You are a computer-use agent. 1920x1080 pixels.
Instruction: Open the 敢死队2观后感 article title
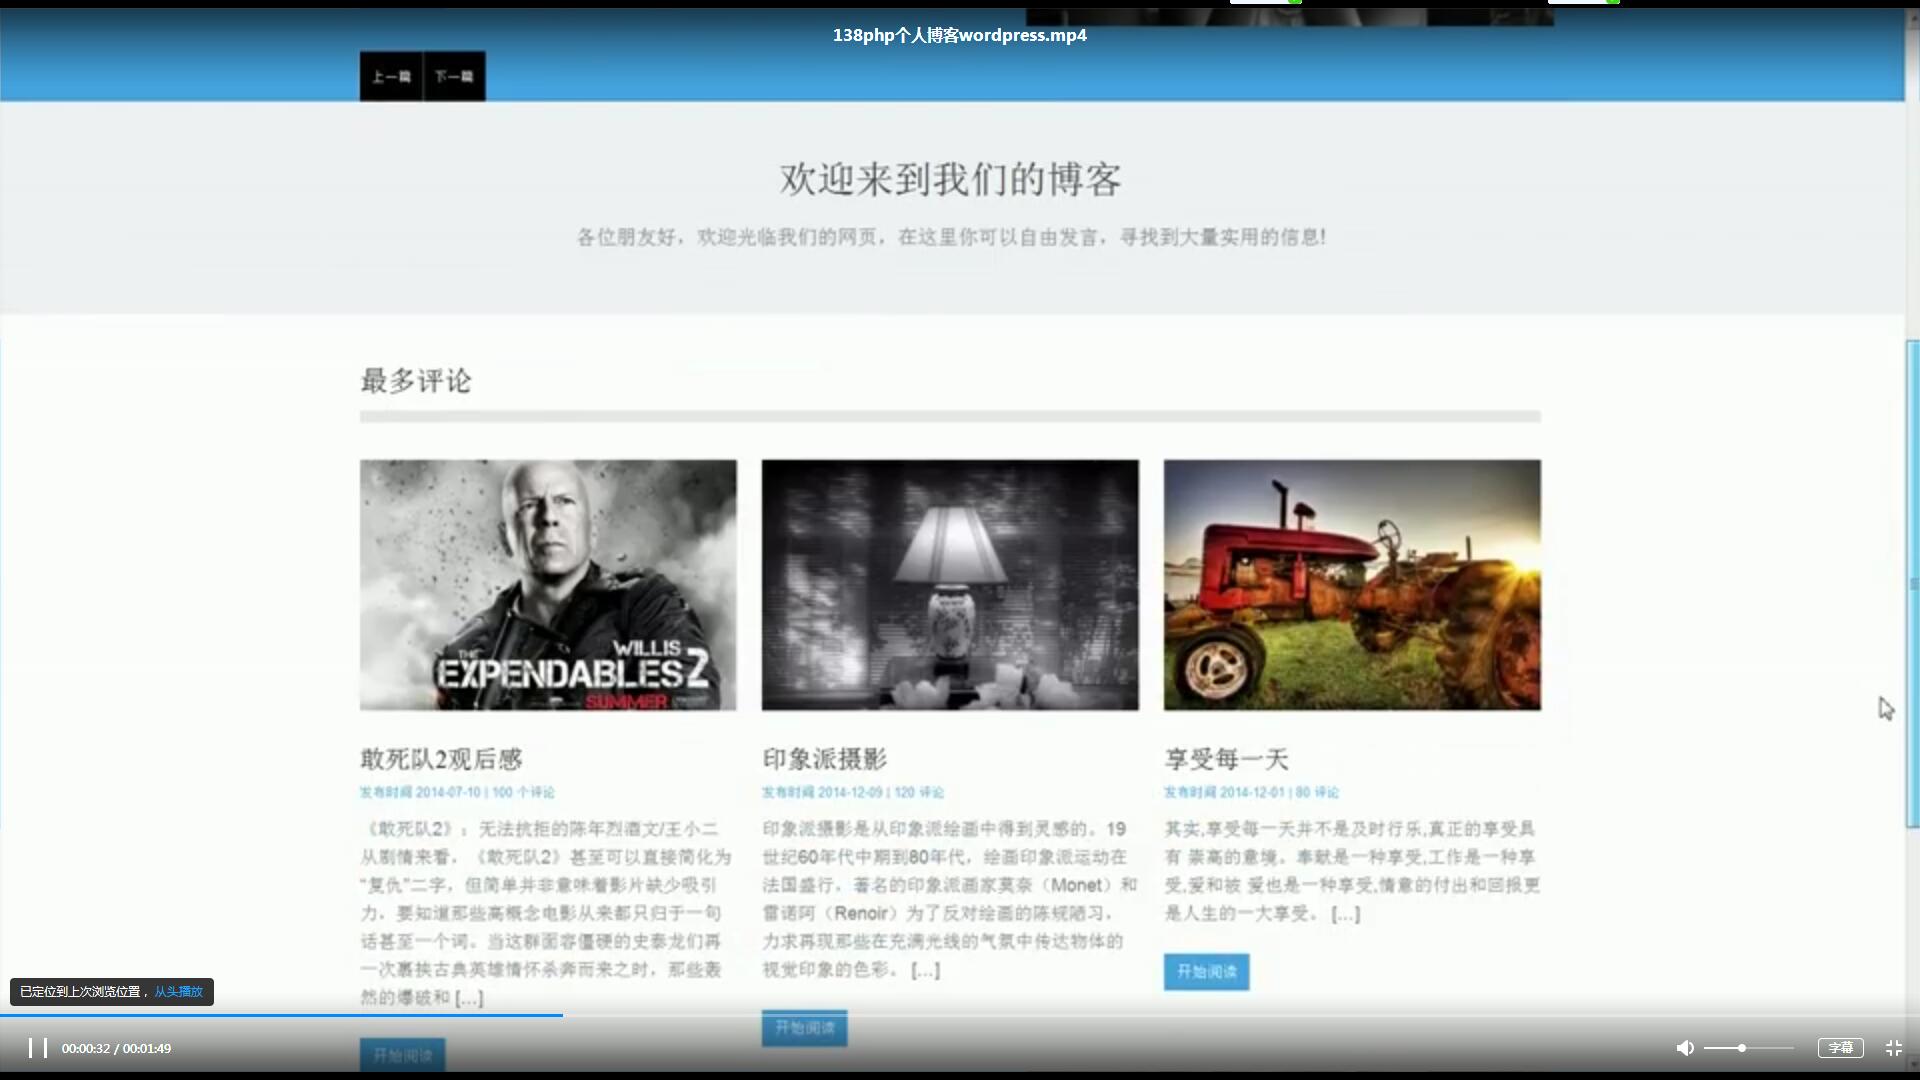click(441, 759)
